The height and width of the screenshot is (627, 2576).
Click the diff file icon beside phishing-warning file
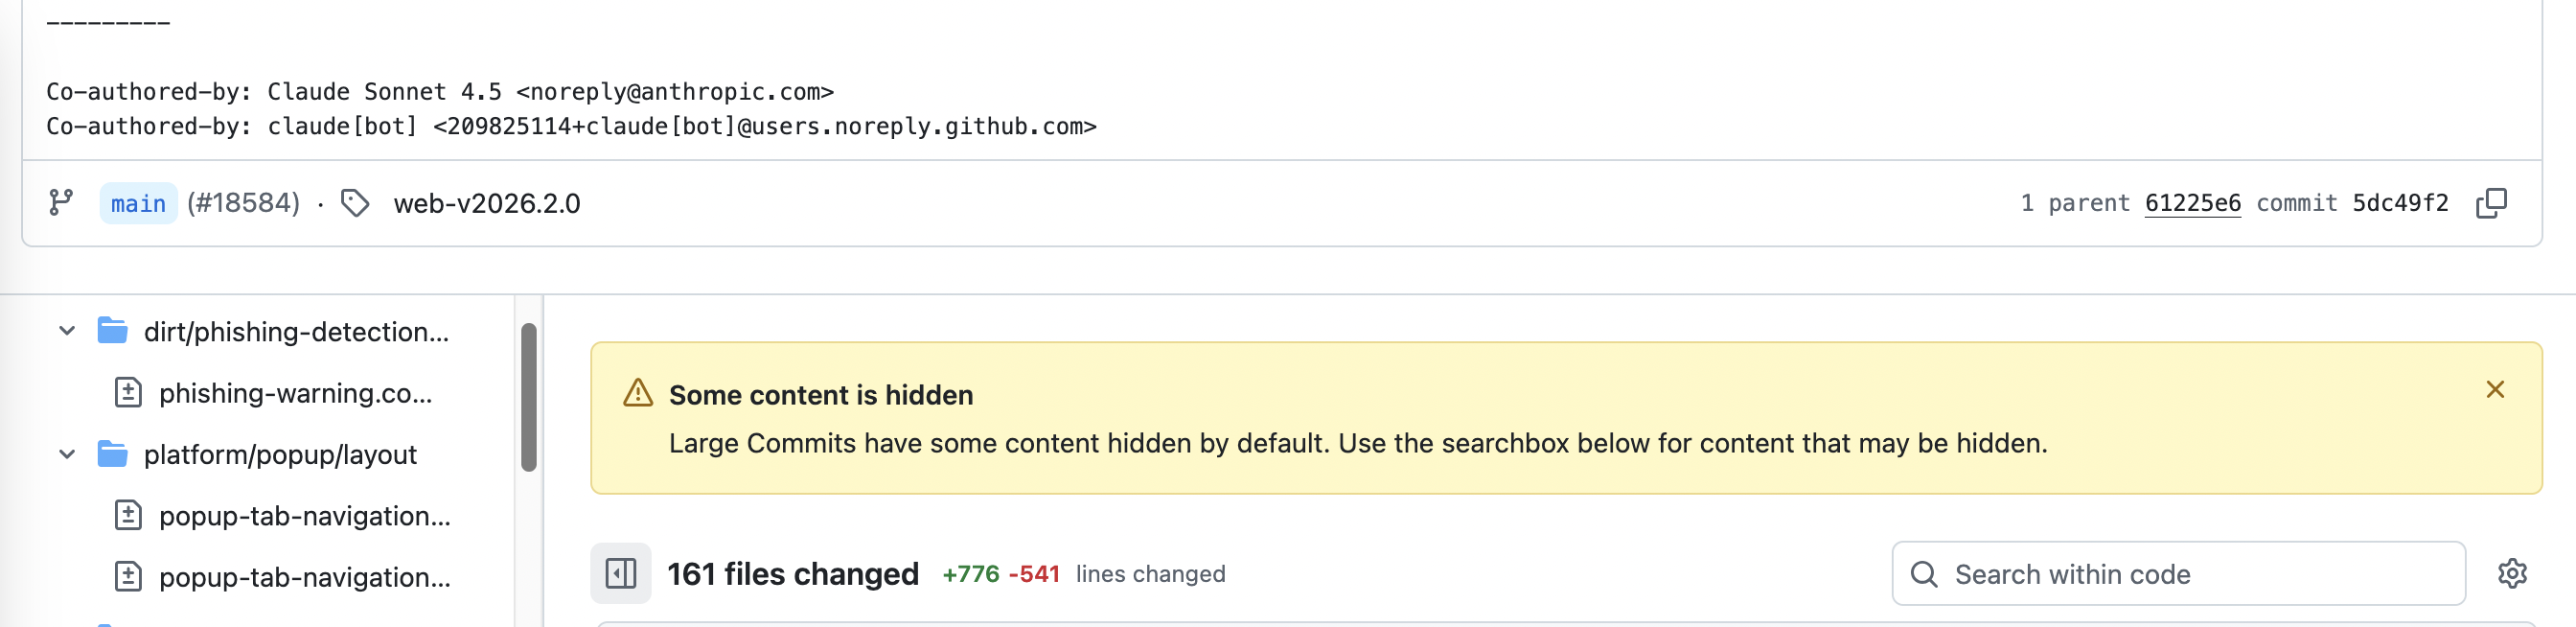coord(128,393)
